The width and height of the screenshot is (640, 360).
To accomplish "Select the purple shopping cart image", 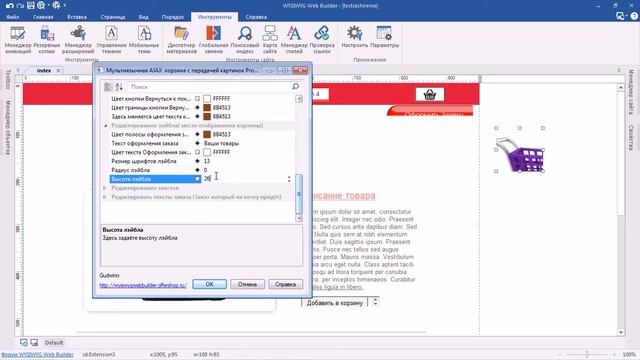I will point(520,154).
